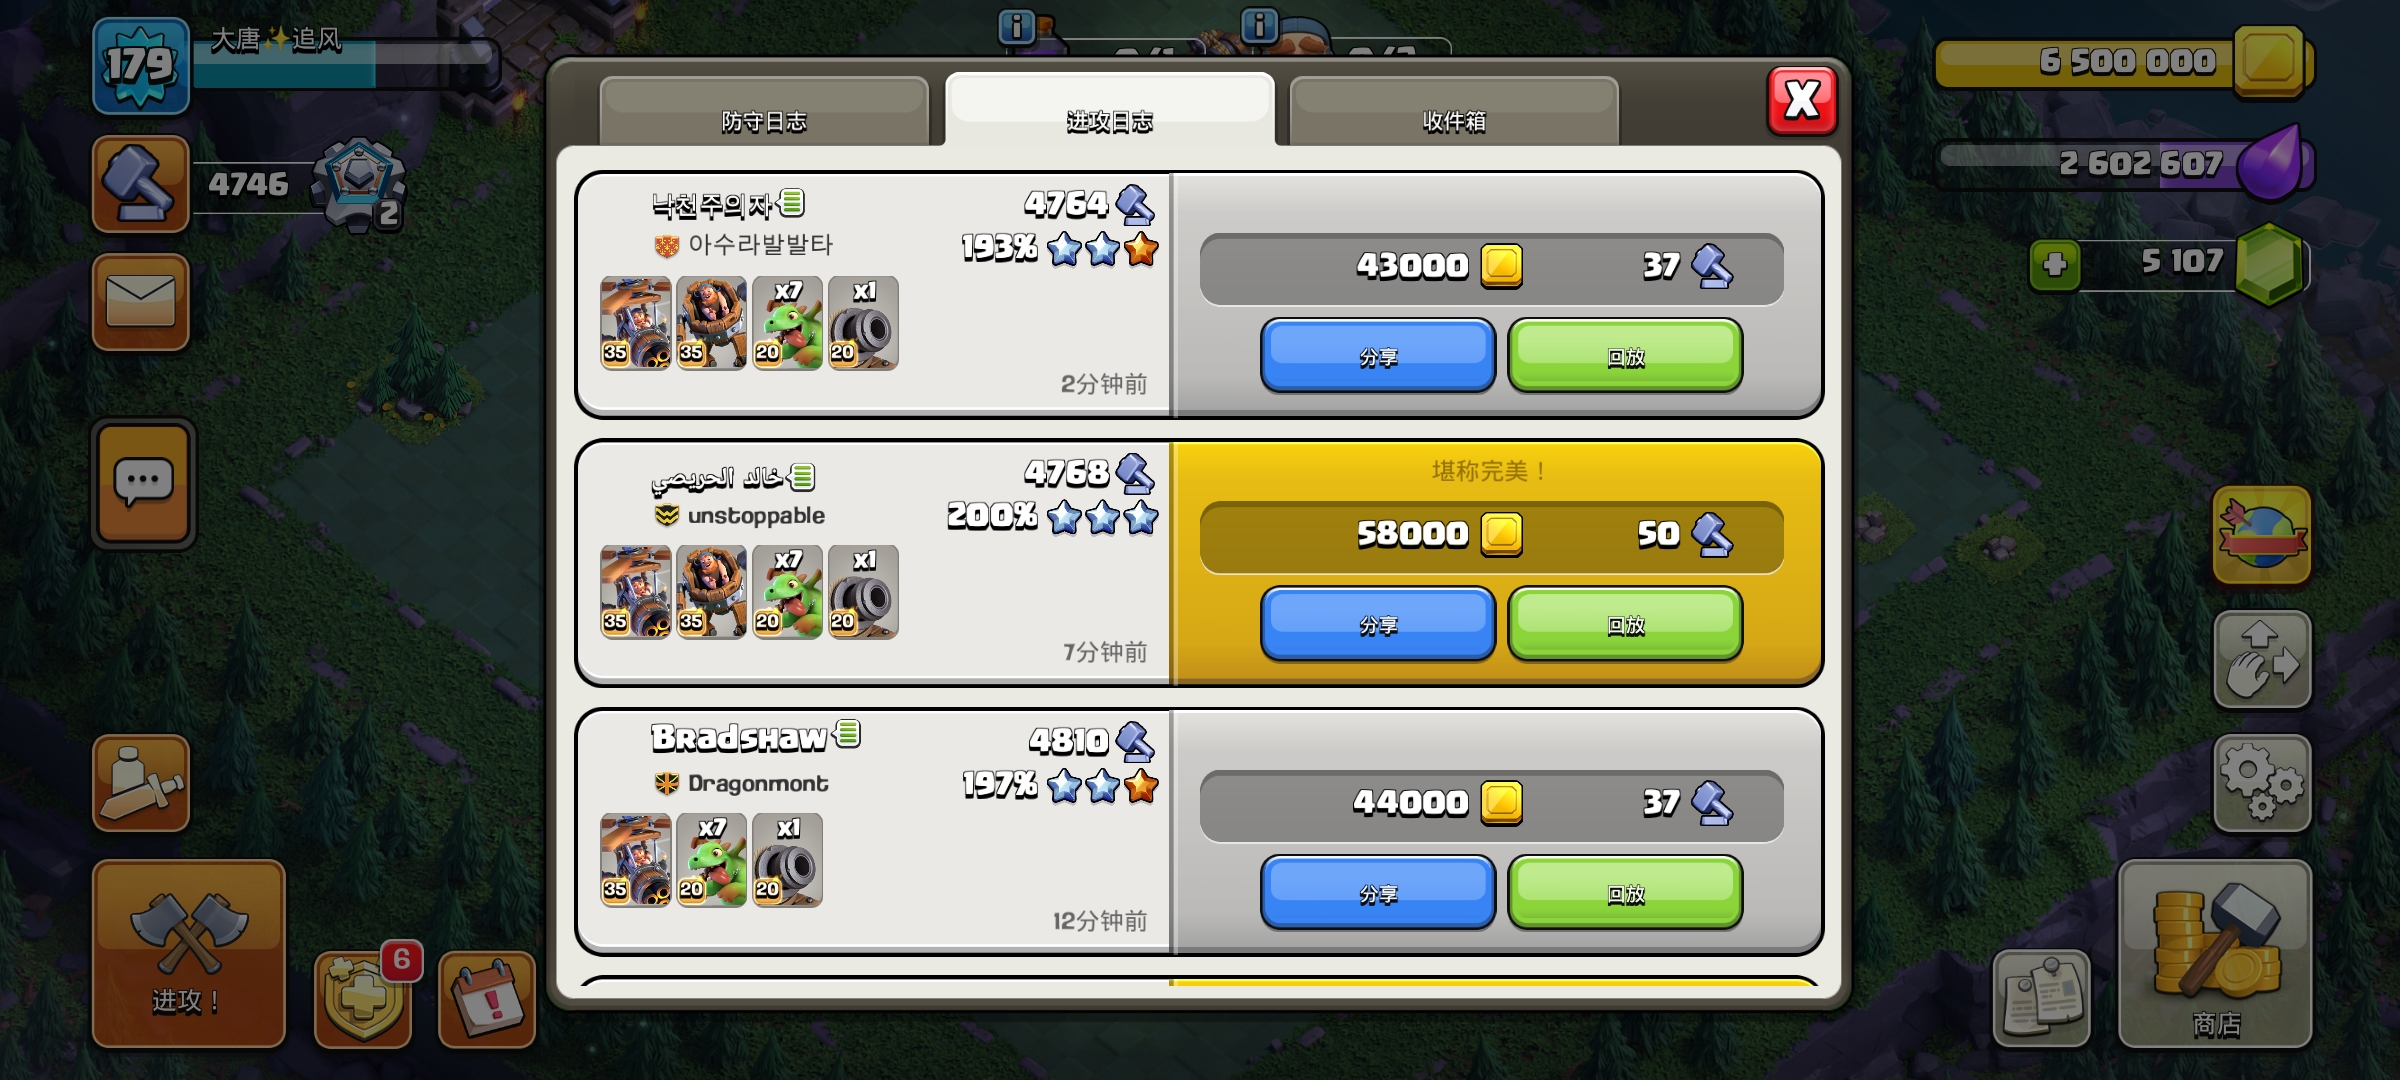Tap the hand swap layout icon
The image size is (2400, 1080).
point(2262,660)
